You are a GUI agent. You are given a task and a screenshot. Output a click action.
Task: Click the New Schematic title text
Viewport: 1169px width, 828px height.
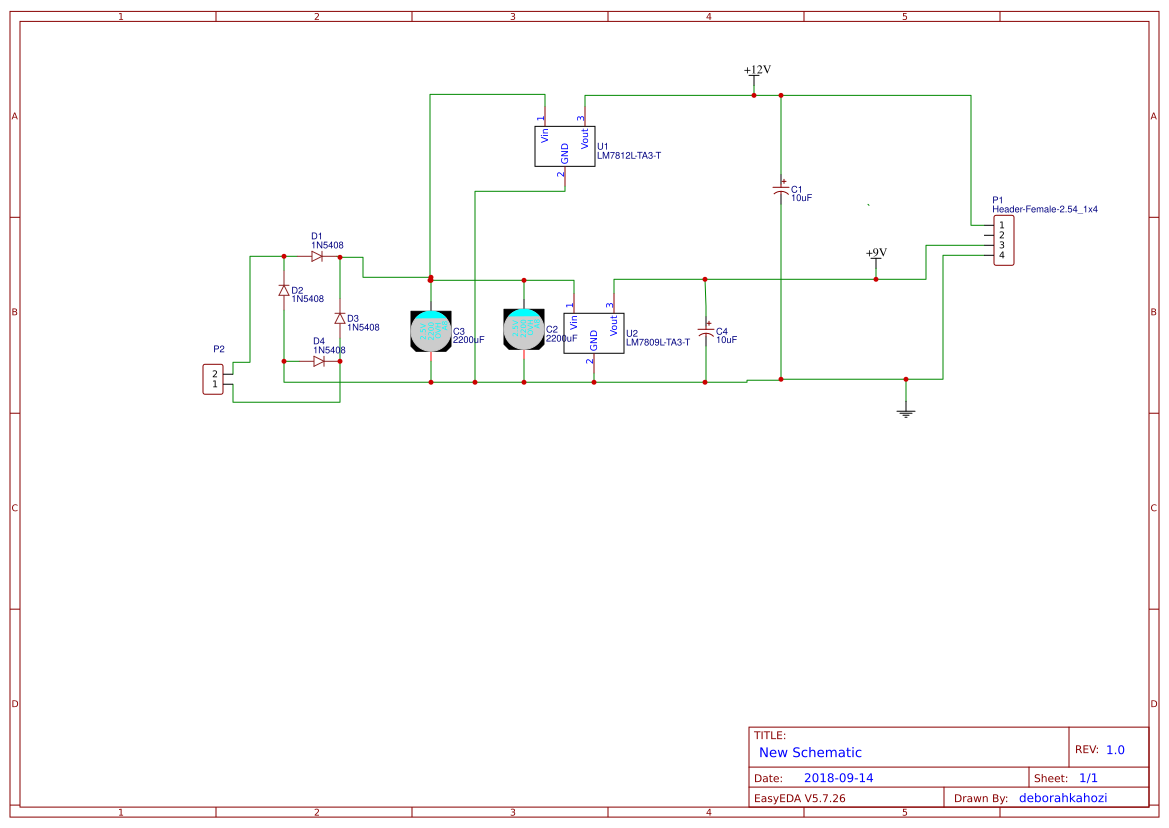[x=810, y=752]
